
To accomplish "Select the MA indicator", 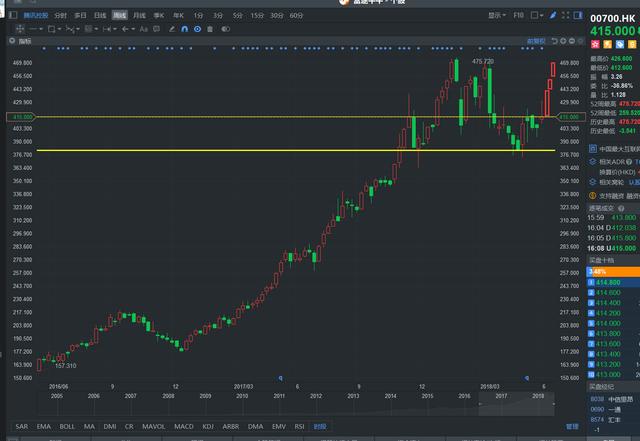I will (x=89, y=426).
